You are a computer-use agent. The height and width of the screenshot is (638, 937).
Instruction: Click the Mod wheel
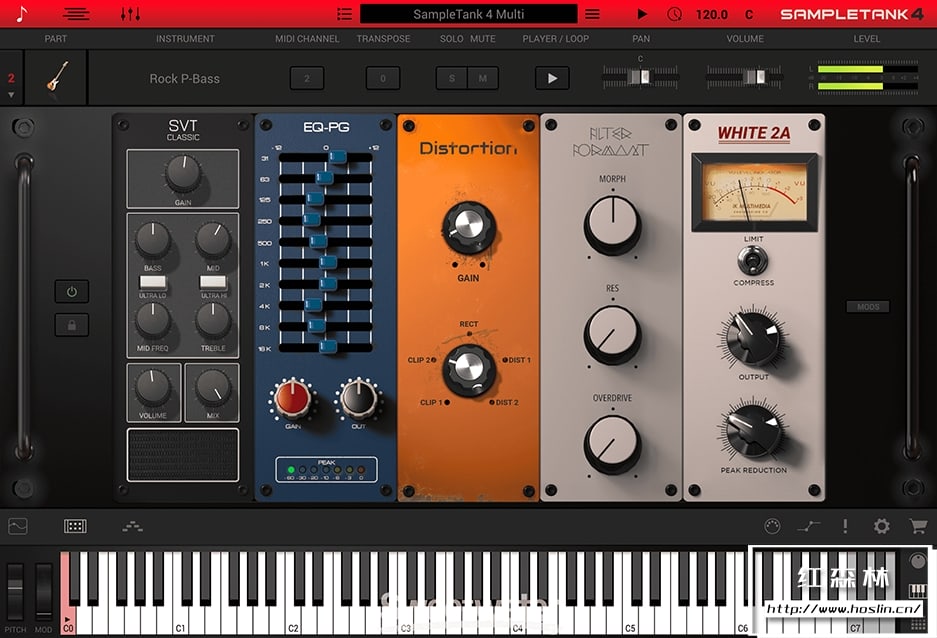click(x=44, y=591)
